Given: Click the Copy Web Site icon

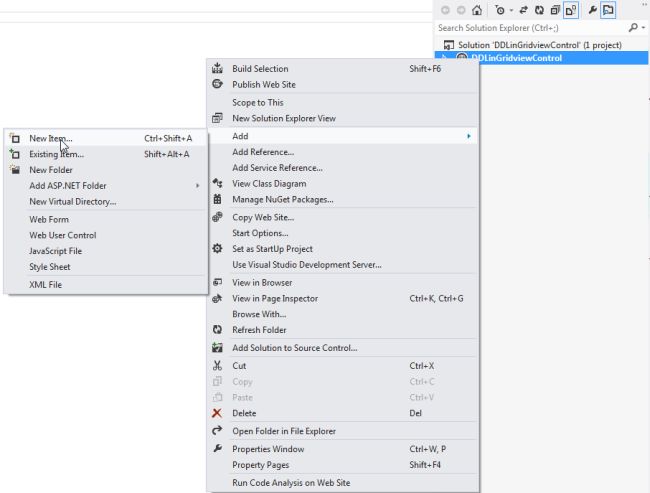Looking at the screenshot, I should pos(217,217).
